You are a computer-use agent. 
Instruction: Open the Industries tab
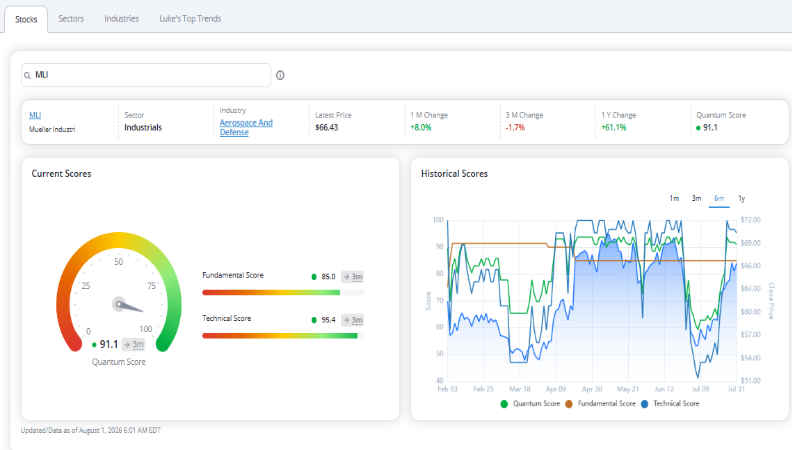(x=122, y=19)
